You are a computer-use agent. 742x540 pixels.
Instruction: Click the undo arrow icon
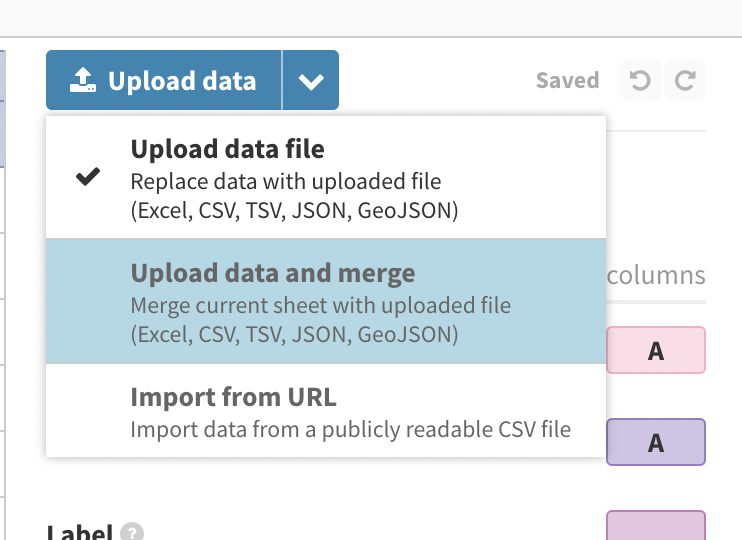[640, 80]
